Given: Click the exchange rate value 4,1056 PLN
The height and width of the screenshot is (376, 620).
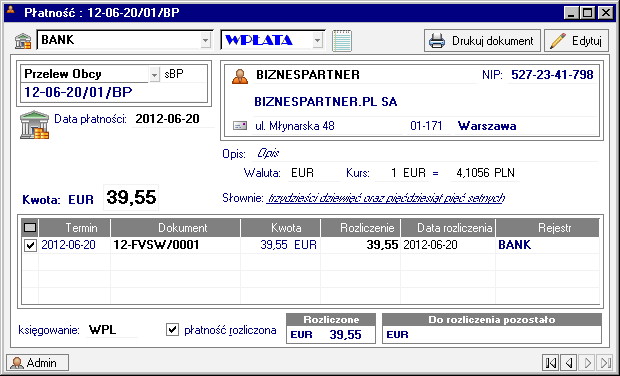Looking at the screenshot, I should 486,173.
